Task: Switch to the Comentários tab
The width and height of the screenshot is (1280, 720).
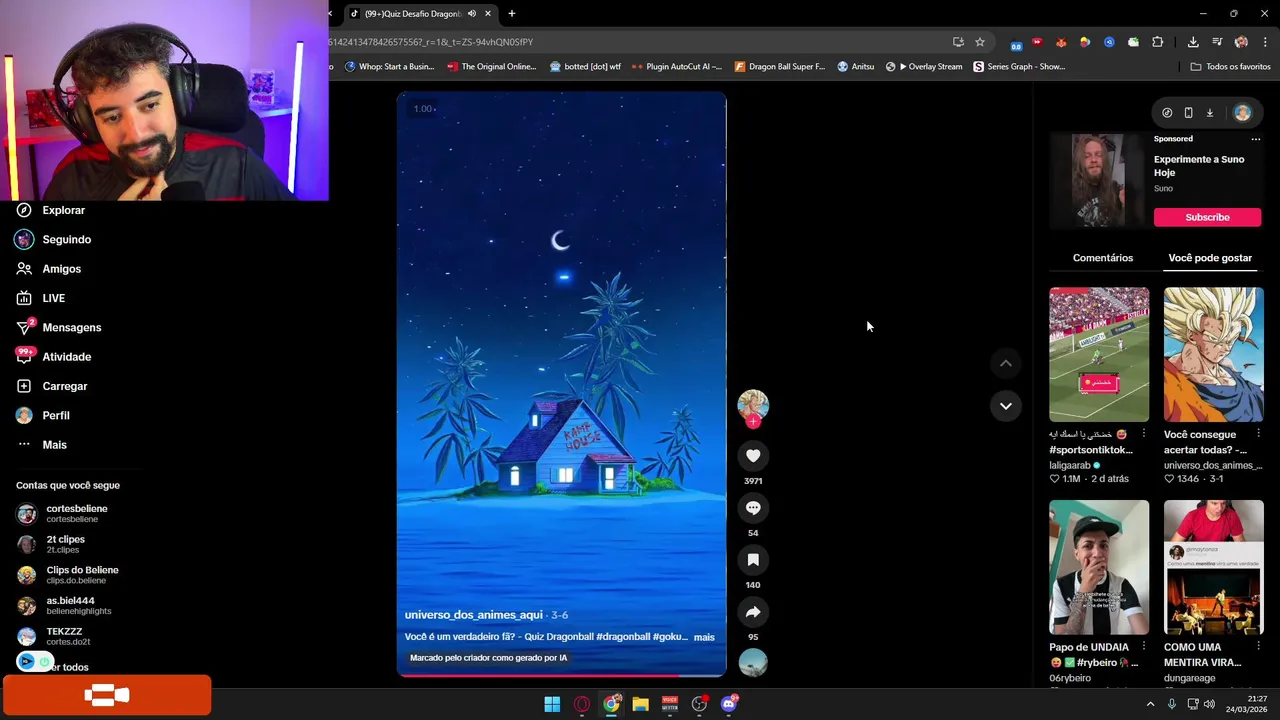Action: click(x=1103, y=258)
